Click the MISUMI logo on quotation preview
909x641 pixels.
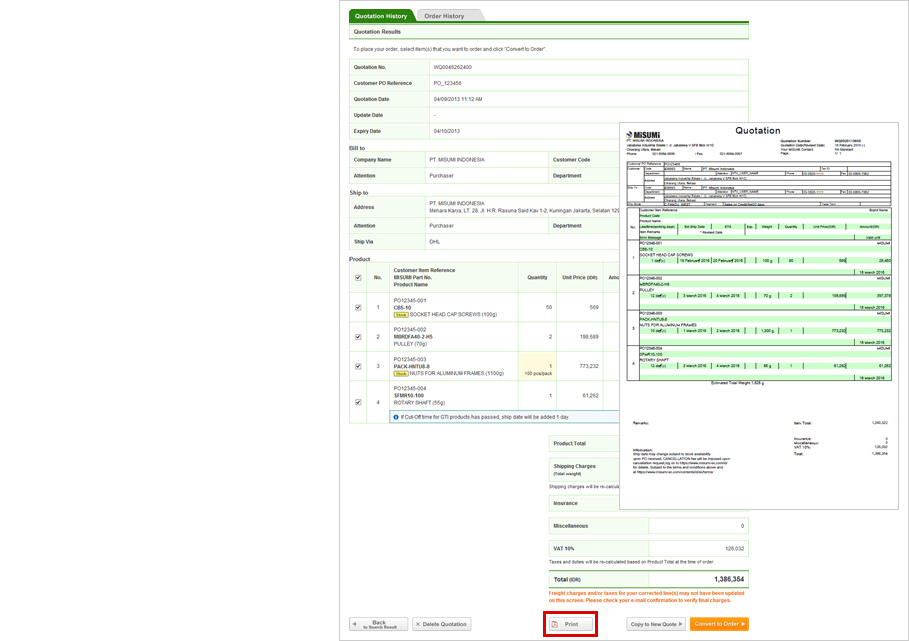click(x=643, y=135)
